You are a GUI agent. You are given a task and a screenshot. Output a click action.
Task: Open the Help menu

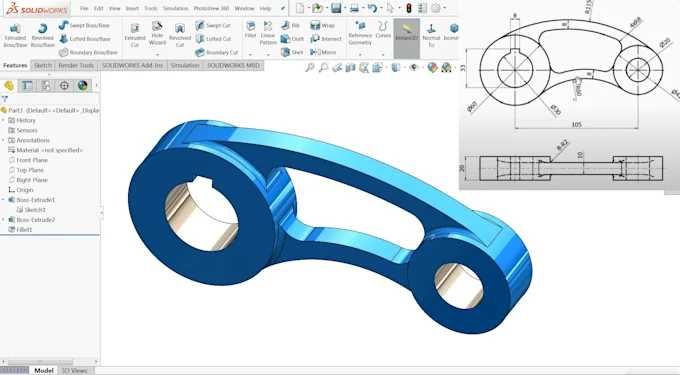click(x=265, y=8)
